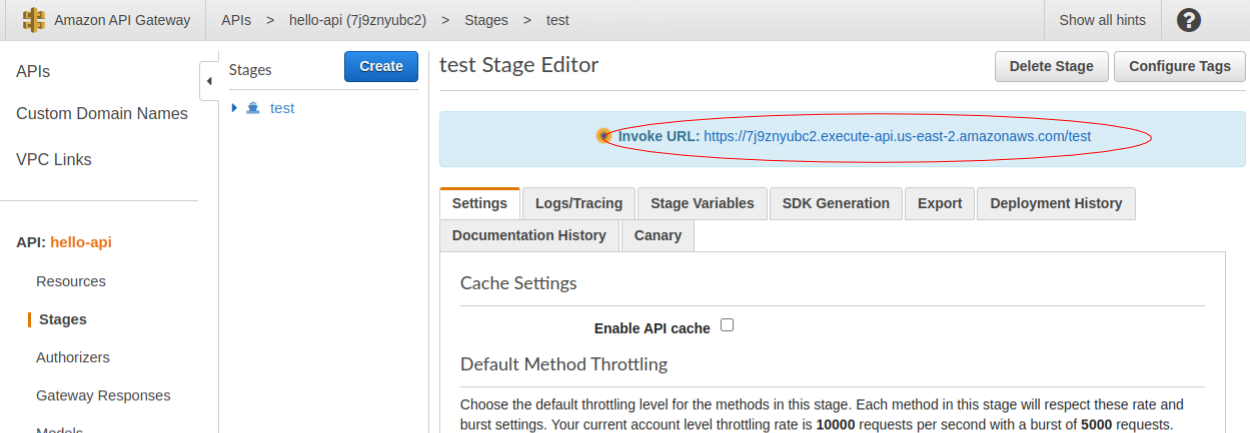Open the Deployment History tab

pyautogui.click(x=1056, y=203)
